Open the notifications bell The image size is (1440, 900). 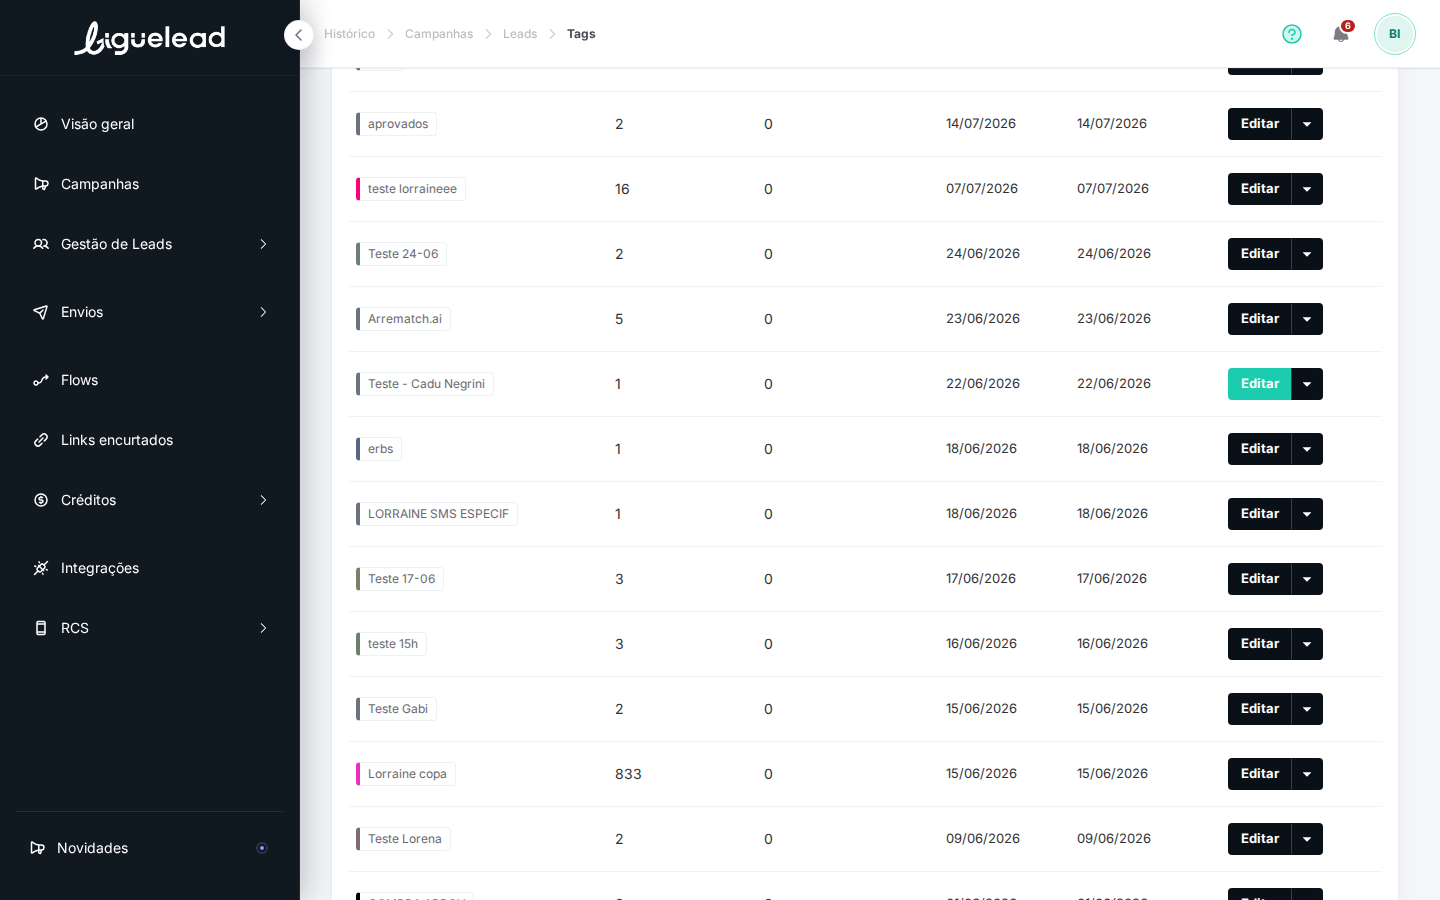(1341, 34)
